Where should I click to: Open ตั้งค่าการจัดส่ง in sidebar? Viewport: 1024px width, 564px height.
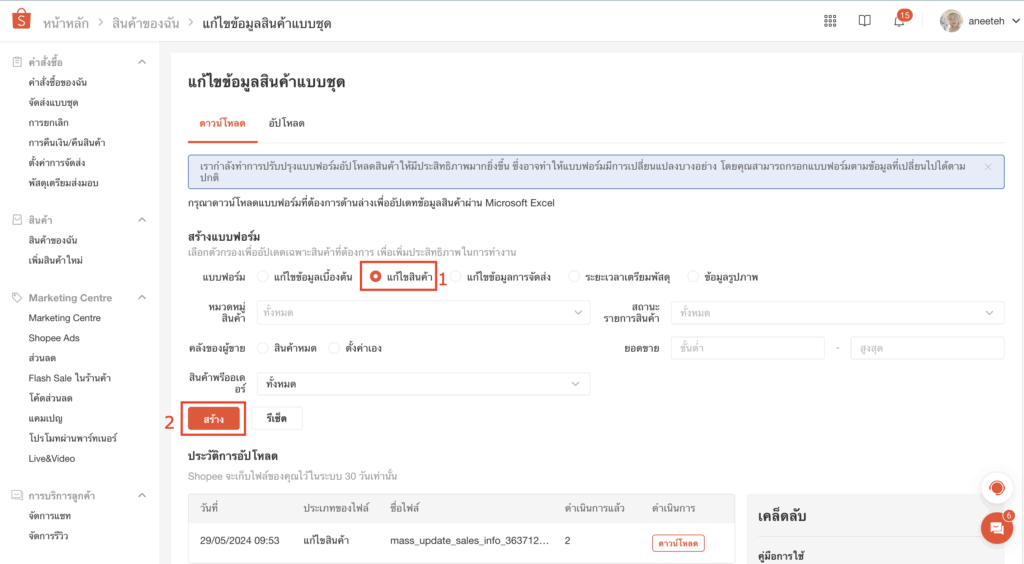click(x=57, y=163)
